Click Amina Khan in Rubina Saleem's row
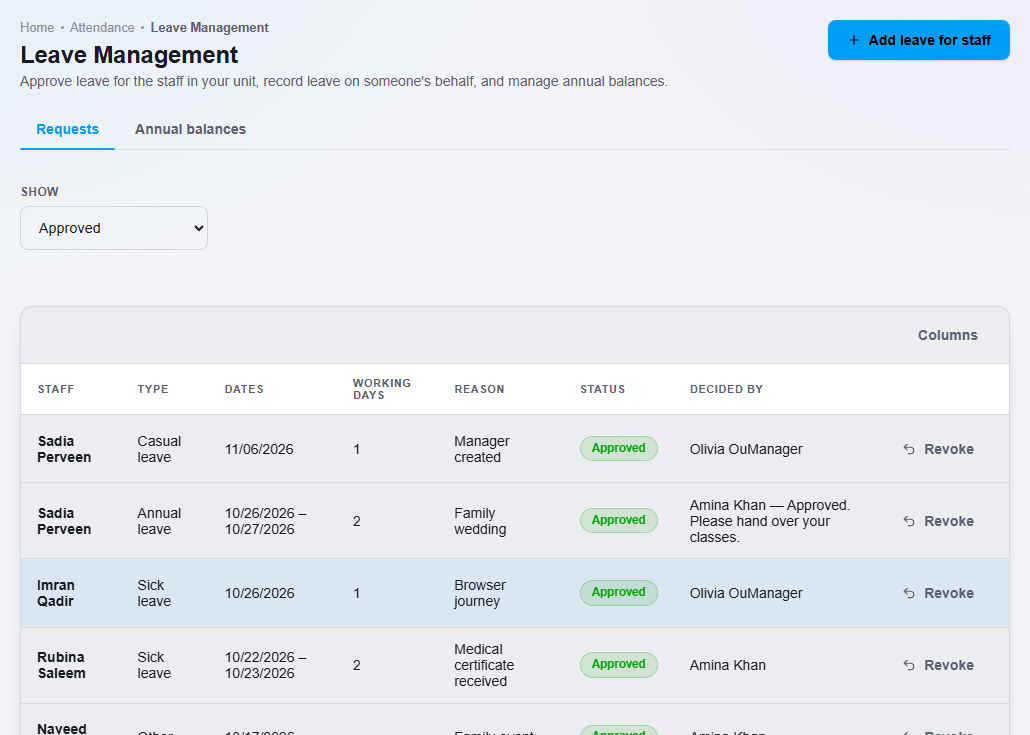Screen dimensions: 1030x735 (728, 665)
